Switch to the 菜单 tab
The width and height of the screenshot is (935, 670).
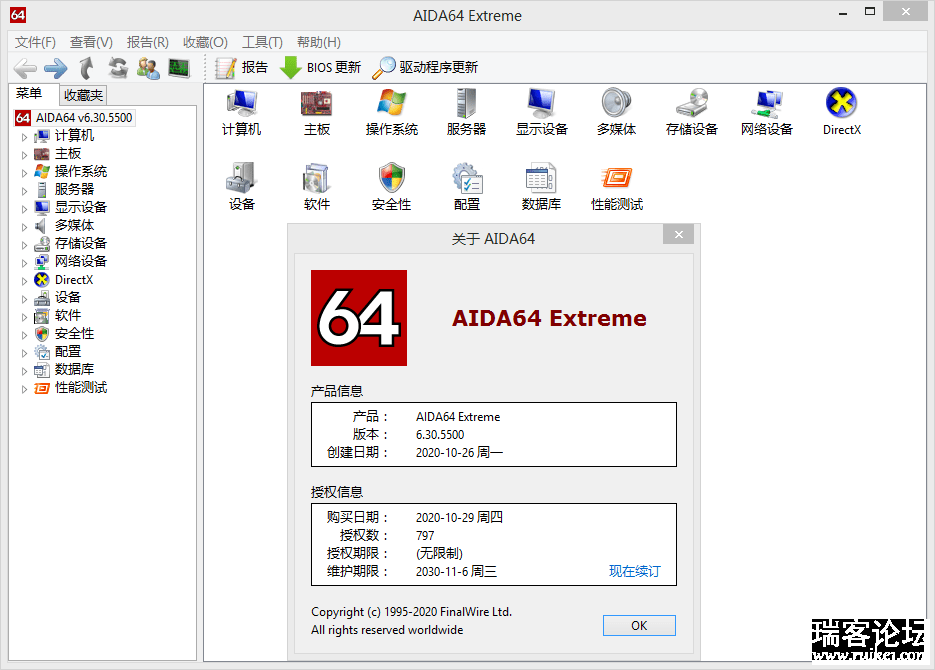[29, 94]
